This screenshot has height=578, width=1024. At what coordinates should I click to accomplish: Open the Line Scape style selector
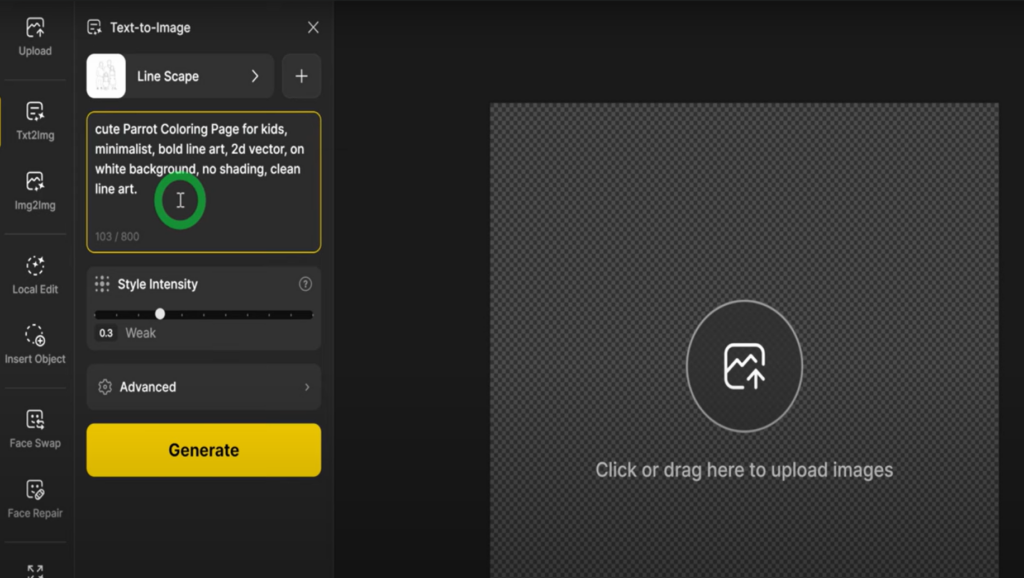click(180, 76)
